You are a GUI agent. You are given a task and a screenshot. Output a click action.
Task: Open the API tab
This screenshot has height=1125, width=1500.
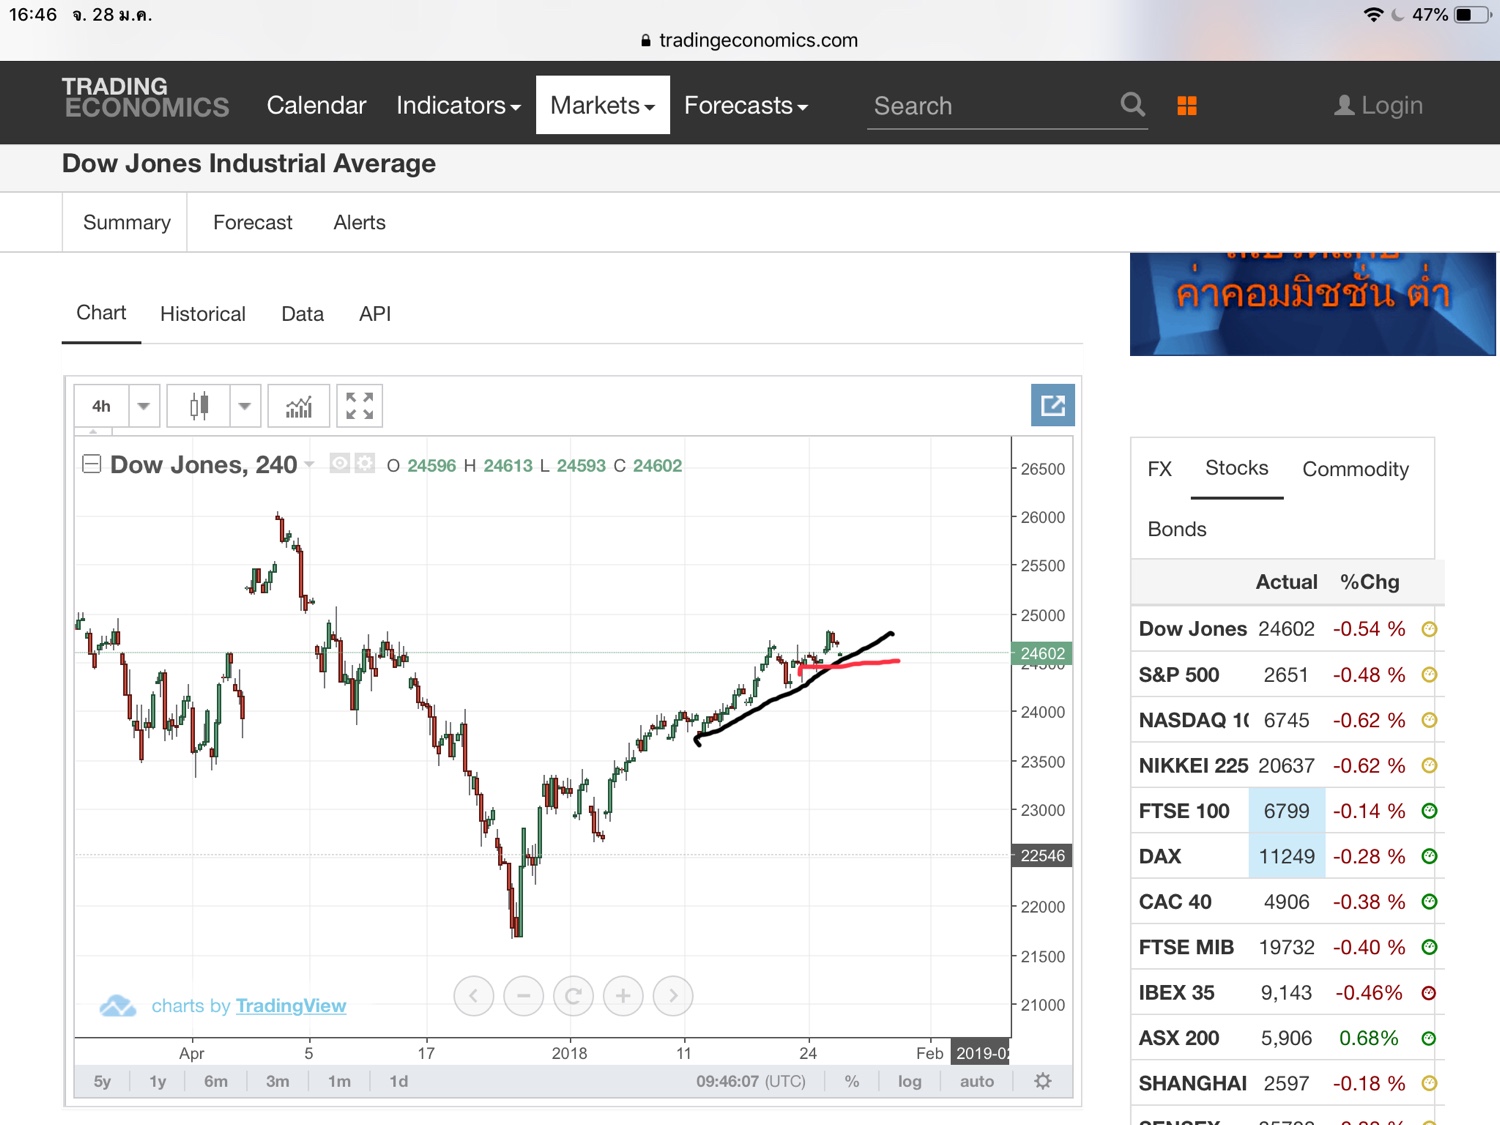click(x=375, y=314)
